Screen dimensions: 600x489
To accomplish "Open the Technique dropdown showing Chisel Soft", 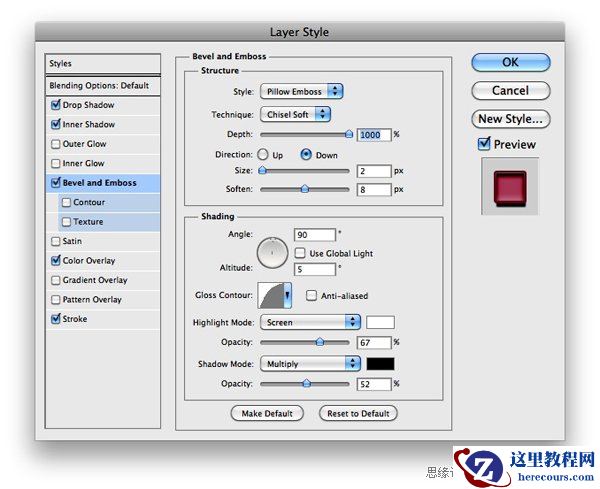I will click(x=295, y=114).
